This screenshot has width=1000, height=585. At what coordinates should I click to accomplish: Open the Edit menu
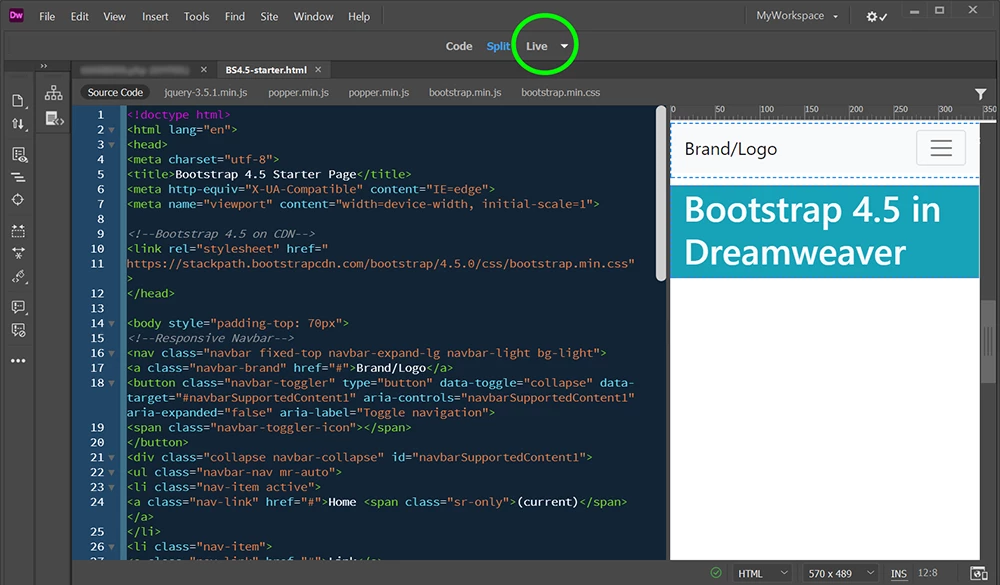tap(80, 17)
